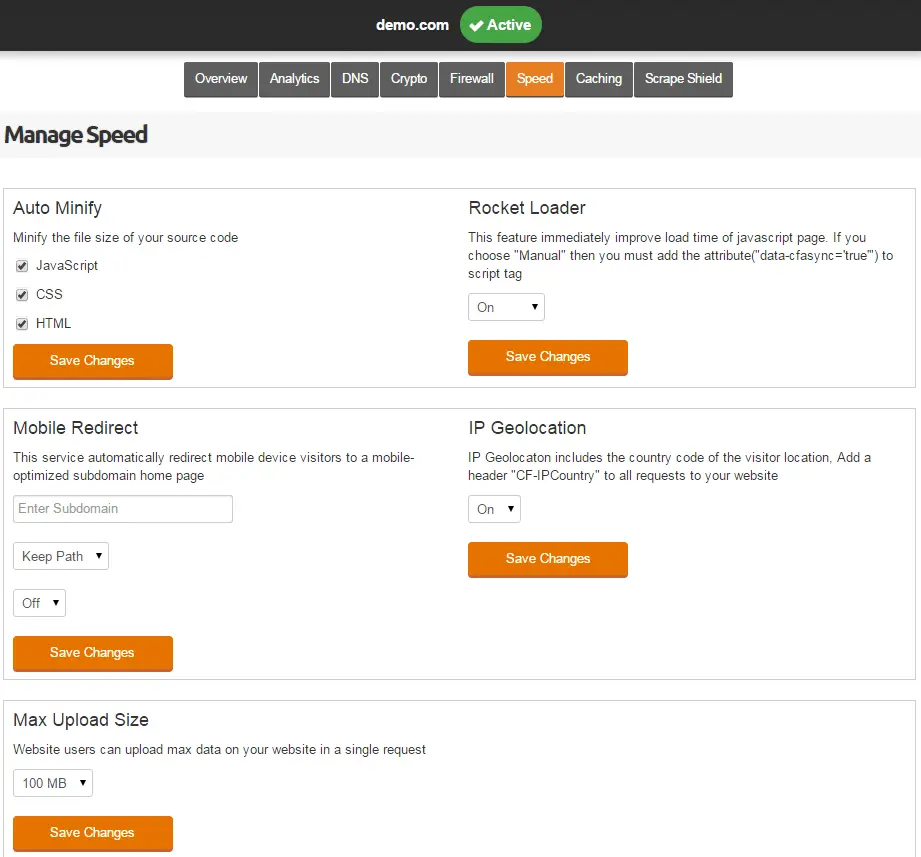Toggle the CSS minify checkbox
Image resolution: width=921 pixels, height=857 pixels.
[22, 295]
